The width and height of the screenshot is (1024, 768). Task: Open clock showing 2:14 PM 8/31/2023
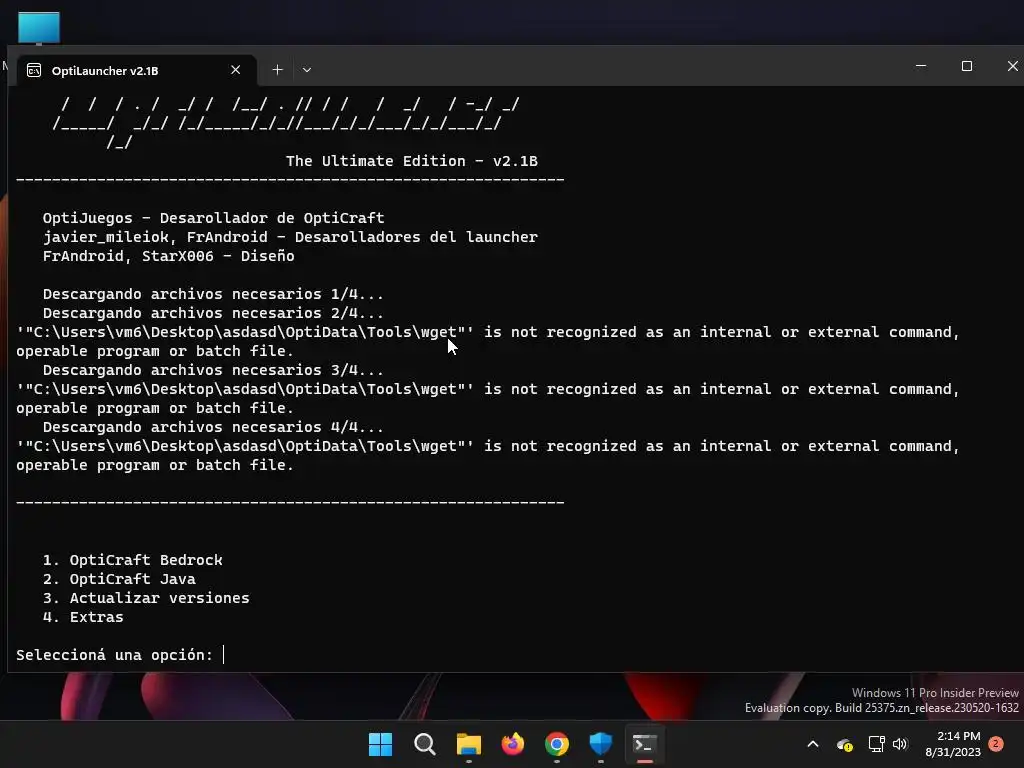tap(953, 744)
